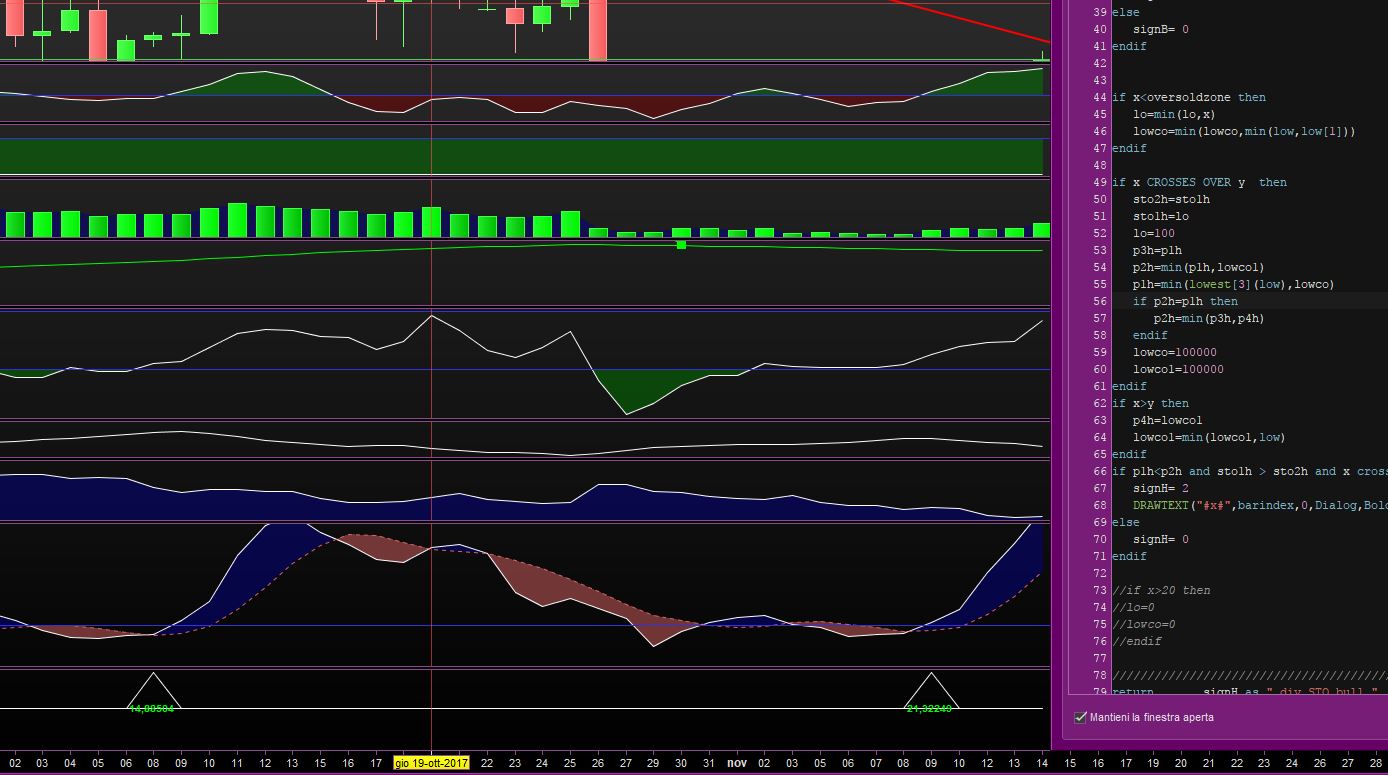Screen dimensions: 1388x775
Task: Click code line 'lowco=100000'
Action: (x=1174, y=352)
